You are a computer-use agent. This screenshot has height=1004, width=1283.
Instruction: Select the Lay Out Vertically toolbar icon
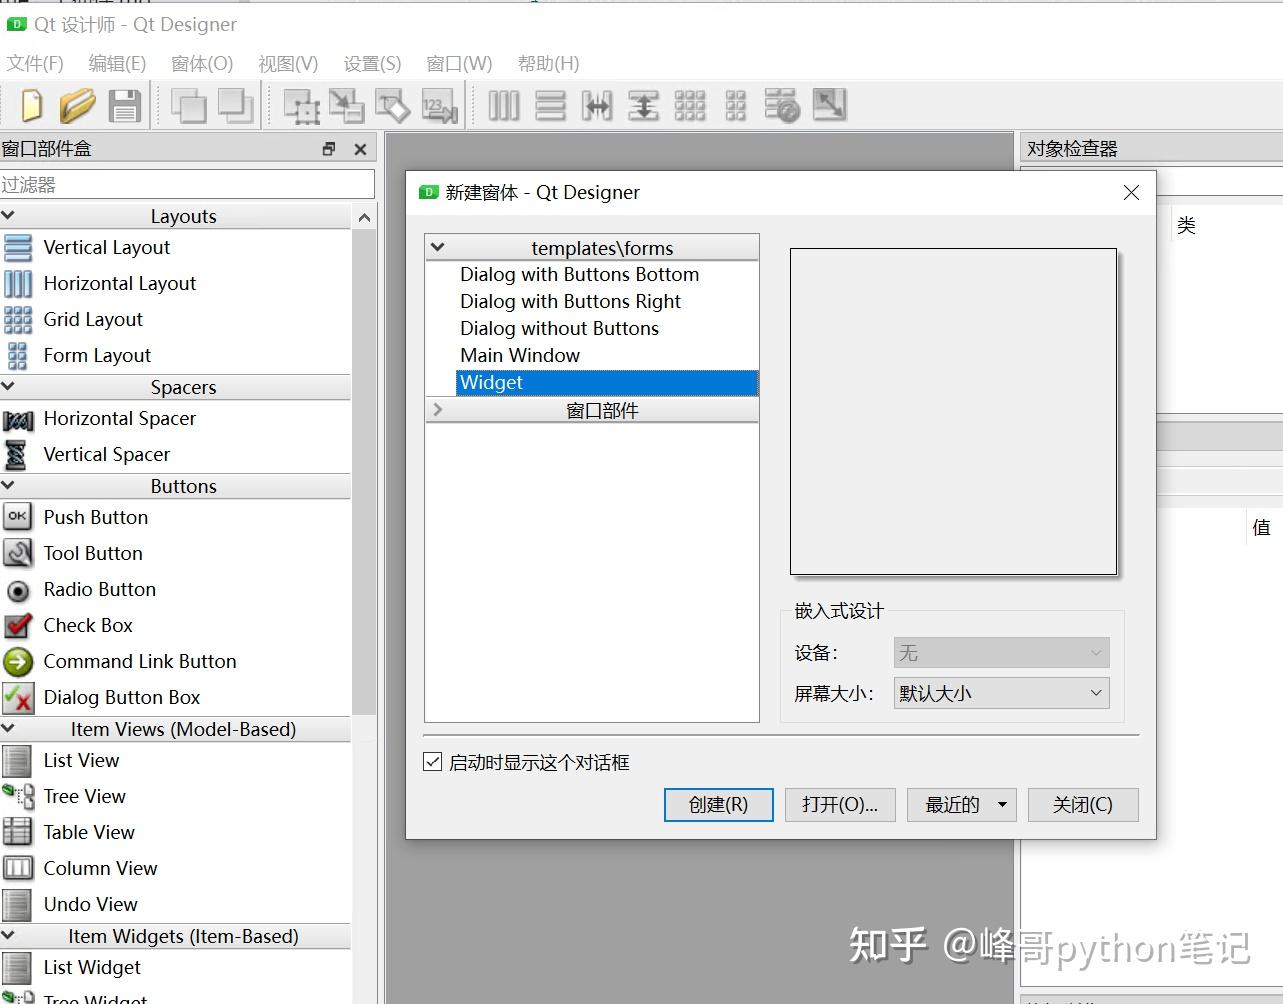tap(550, 105)
